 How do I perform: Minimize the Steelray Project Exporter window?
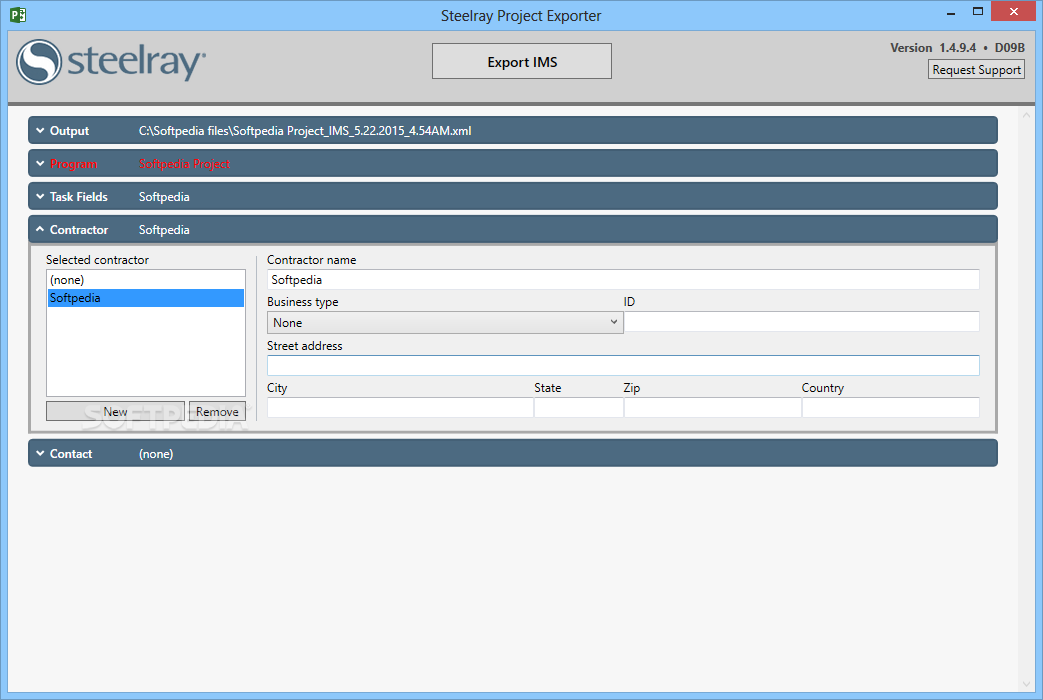[951, 13]
